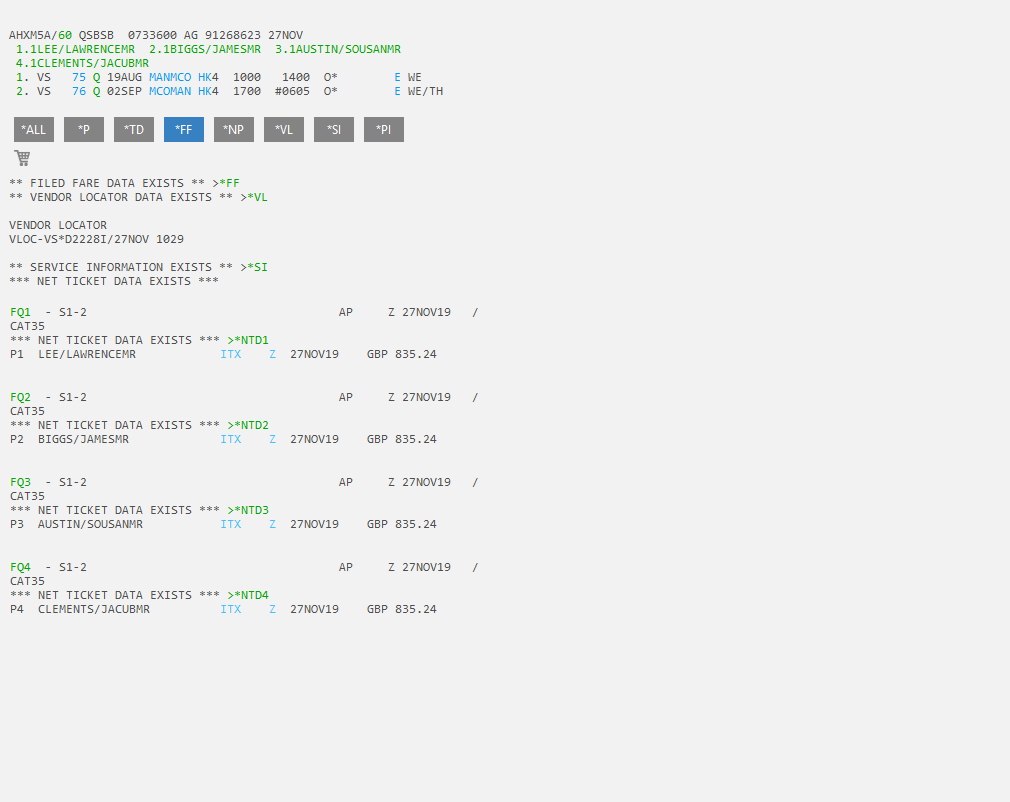Image resolution: width=1010 pixels, height=802 pixels.
Task: Click arrival time #0605
Action: pyautogui.click(x=292, y=91)
